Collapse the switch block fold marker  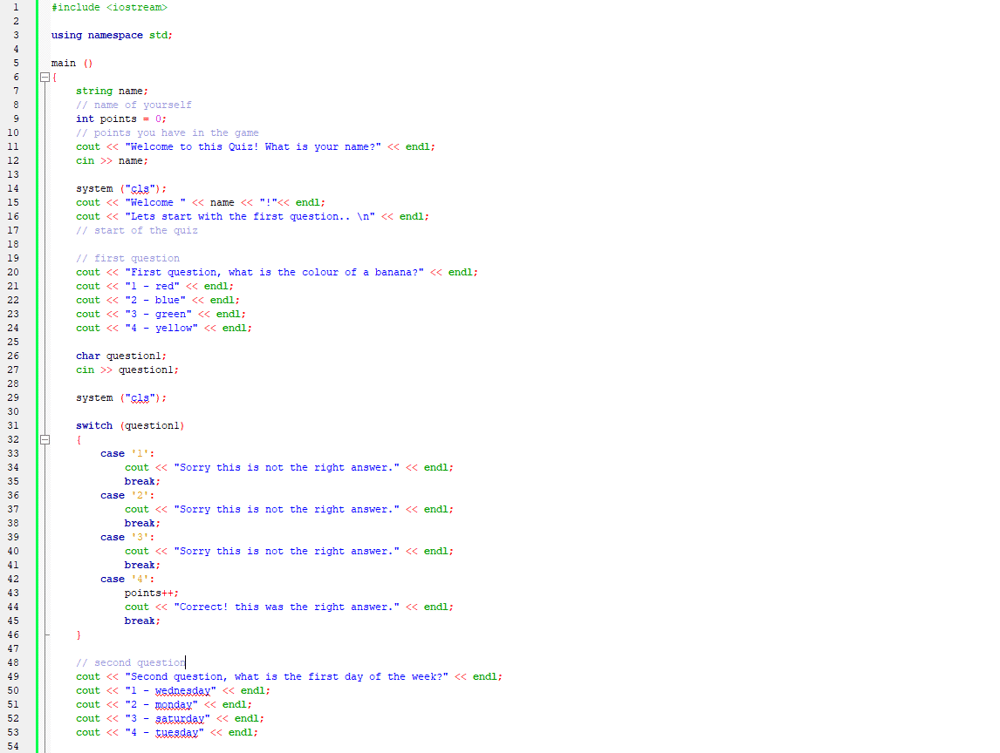coord(44,439)
